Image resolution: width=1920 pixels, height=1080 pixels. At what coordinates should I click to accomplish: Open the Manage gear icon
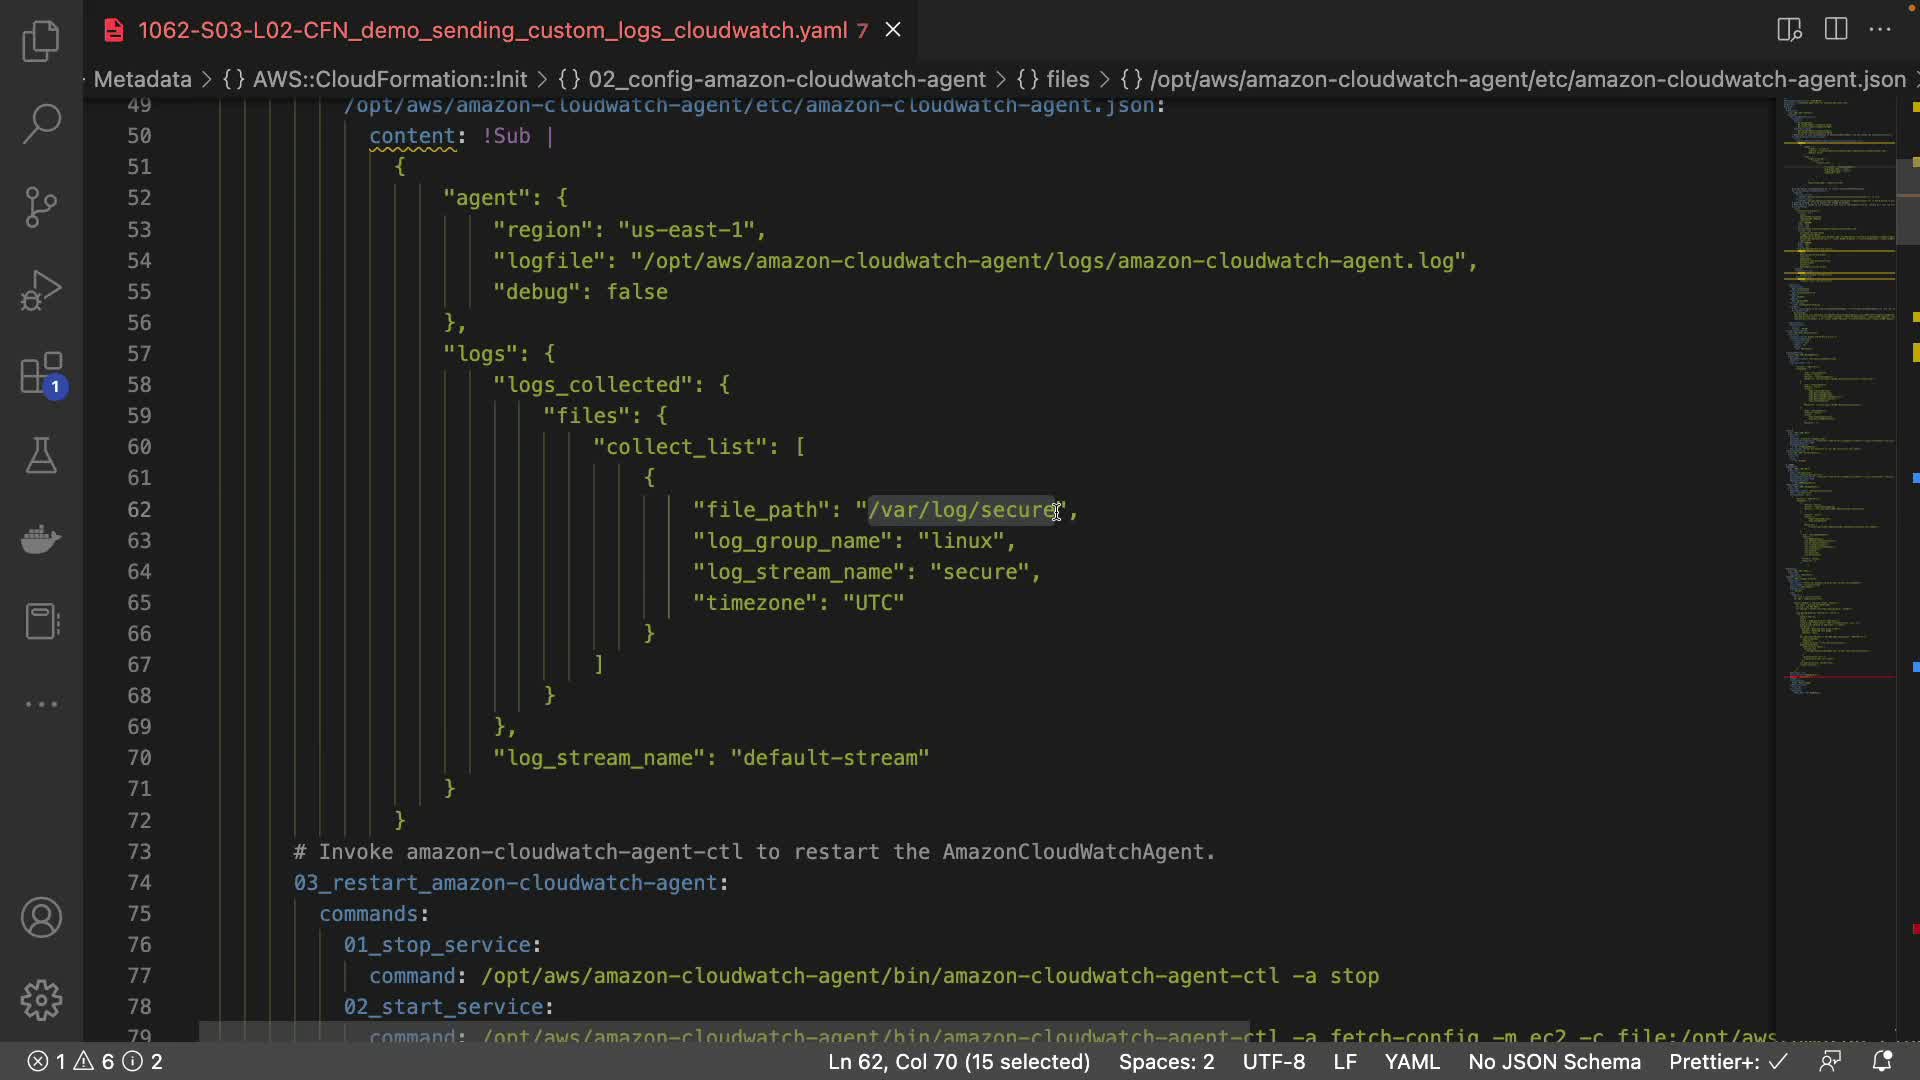(x=41, y=1000)
